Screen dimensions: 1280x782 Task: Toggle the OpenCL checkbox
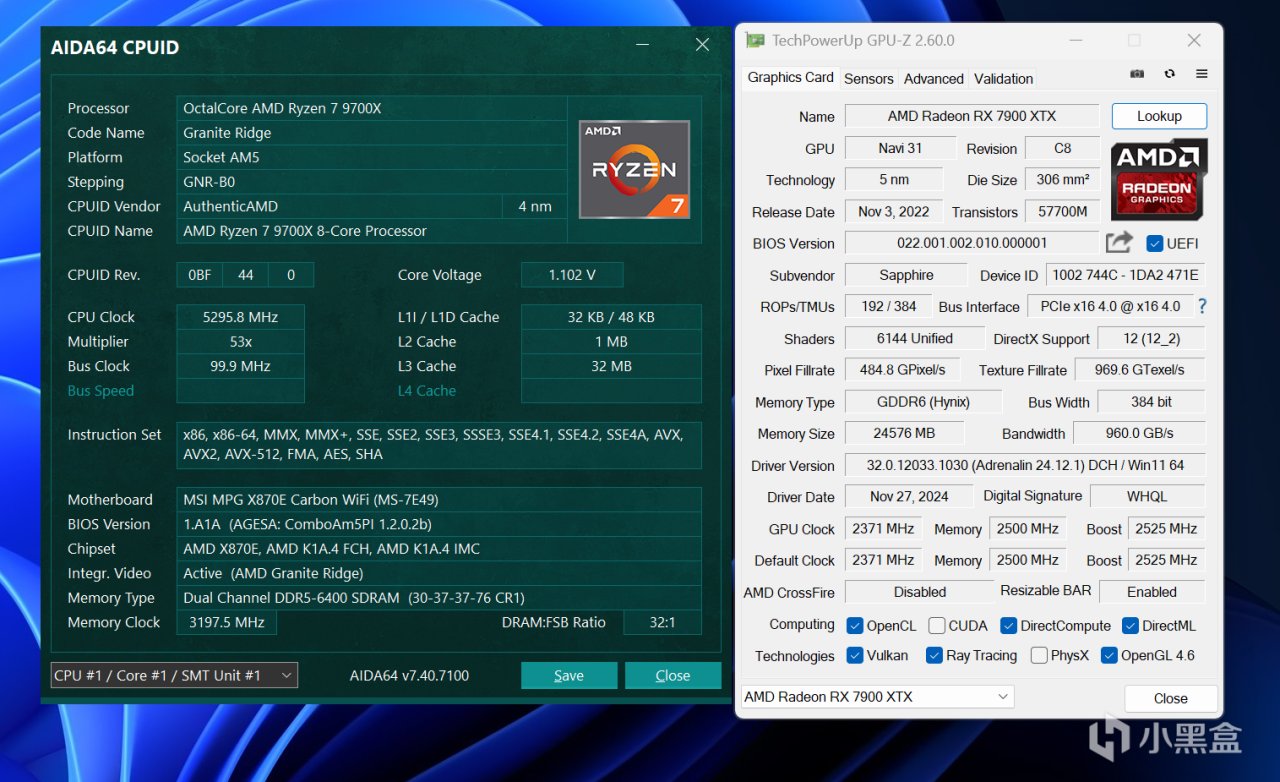(854, 626)
